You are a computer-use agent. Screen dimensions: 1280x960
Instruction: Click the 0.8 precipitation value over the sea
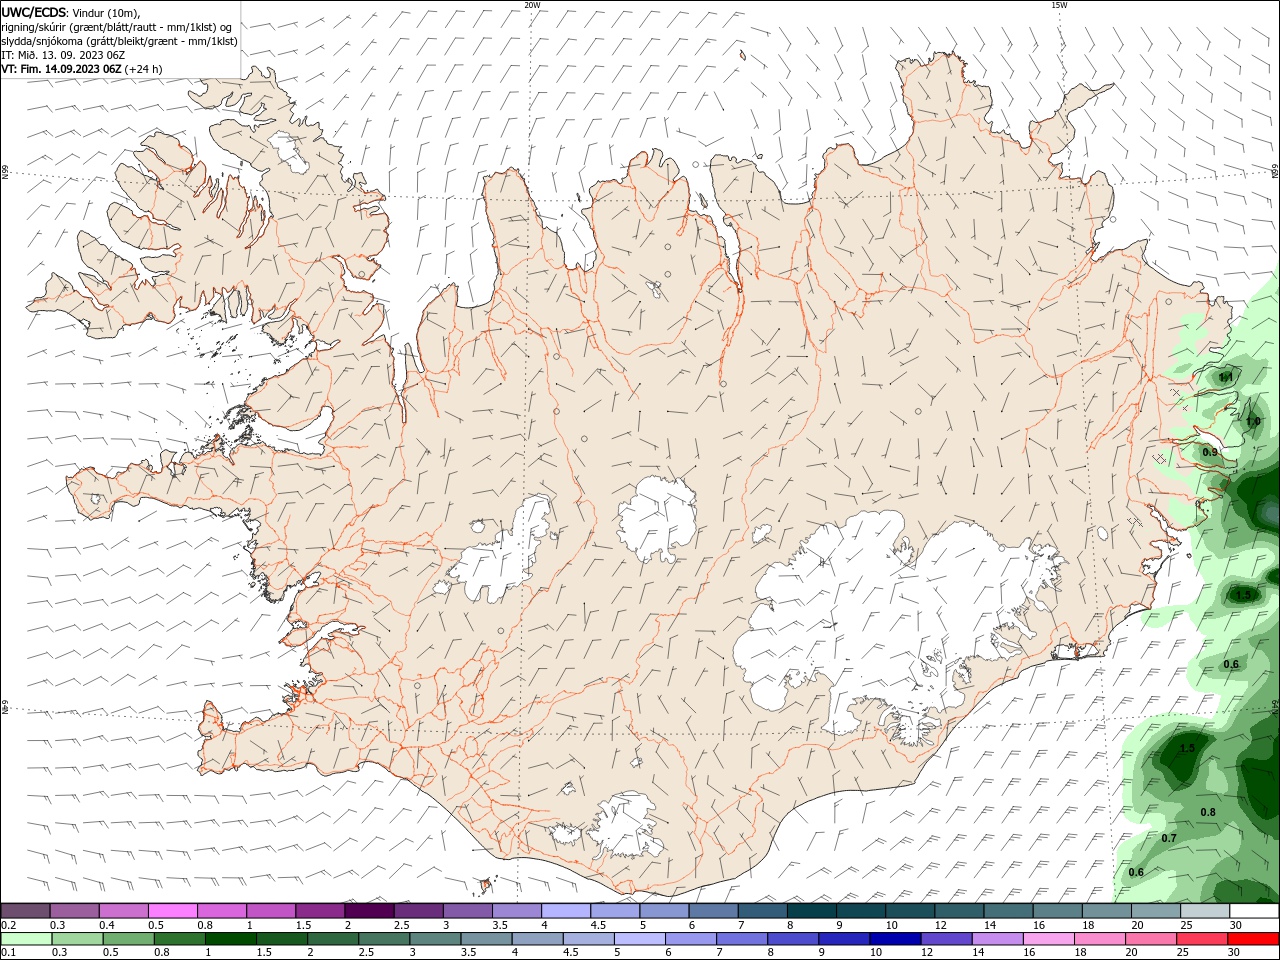[1208, 812]
